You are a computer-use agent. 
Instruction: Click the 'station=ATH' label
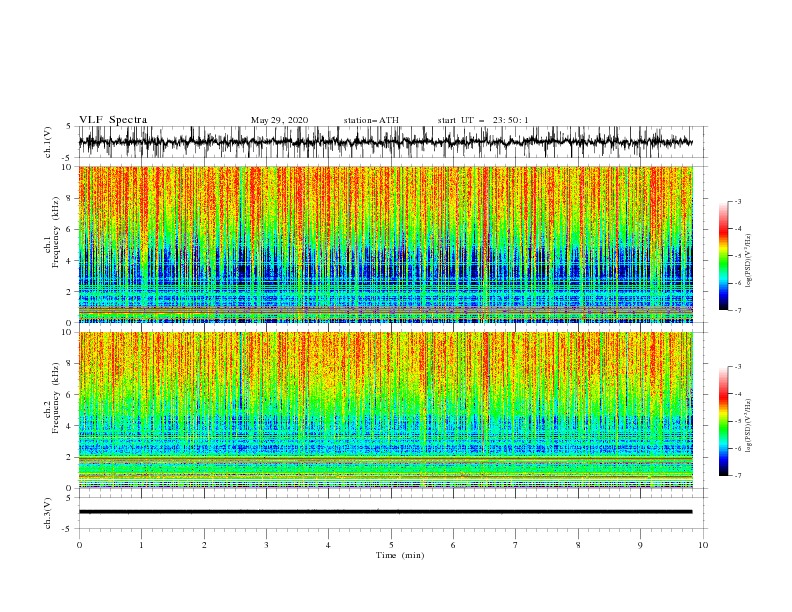(x=371, y=120)
